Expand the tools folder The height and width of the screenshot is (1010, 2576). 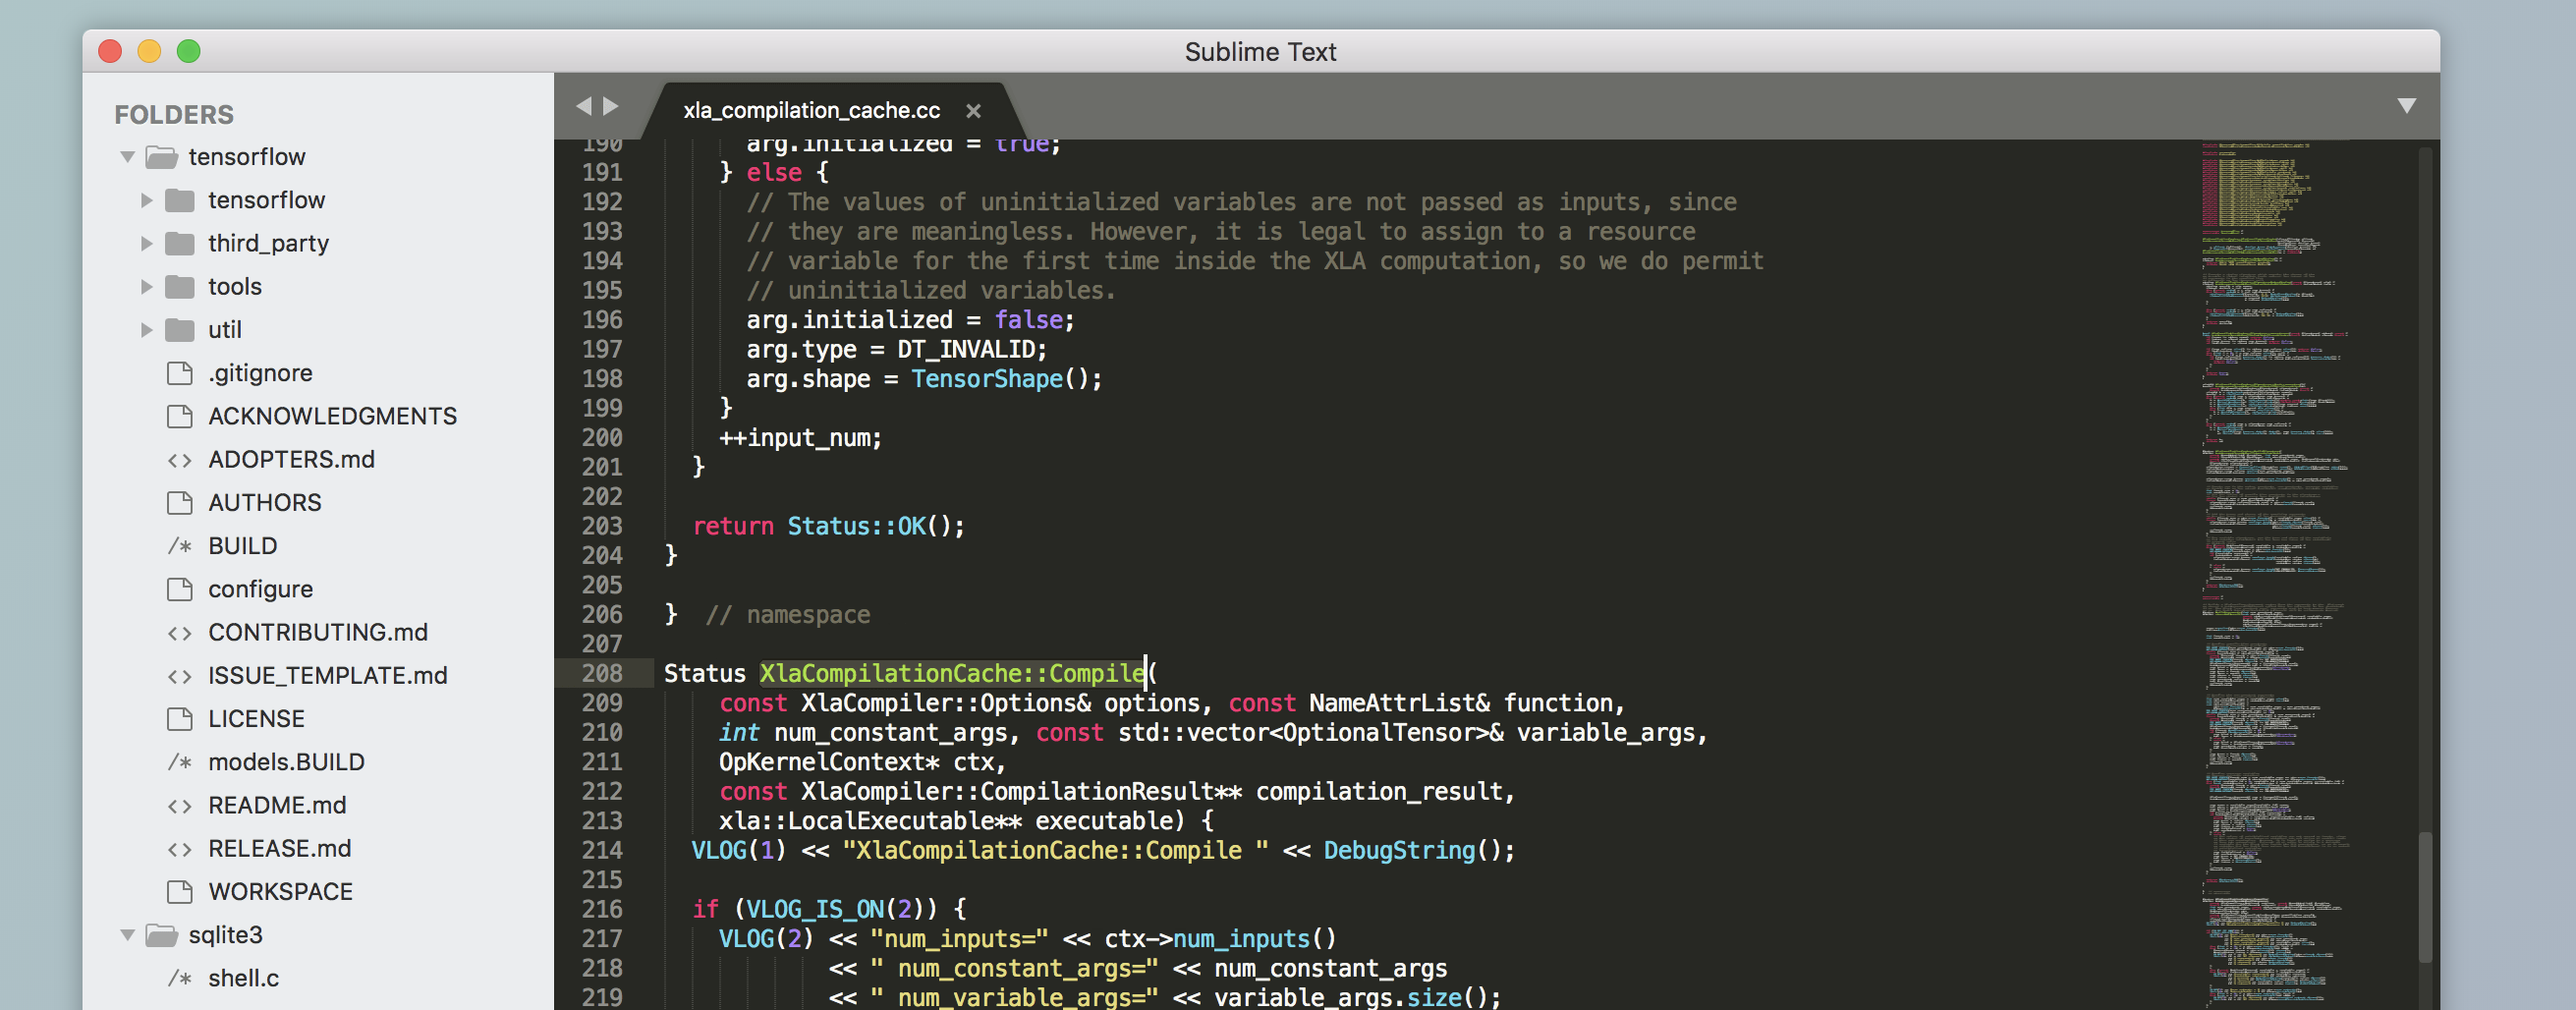pos(146,287)
